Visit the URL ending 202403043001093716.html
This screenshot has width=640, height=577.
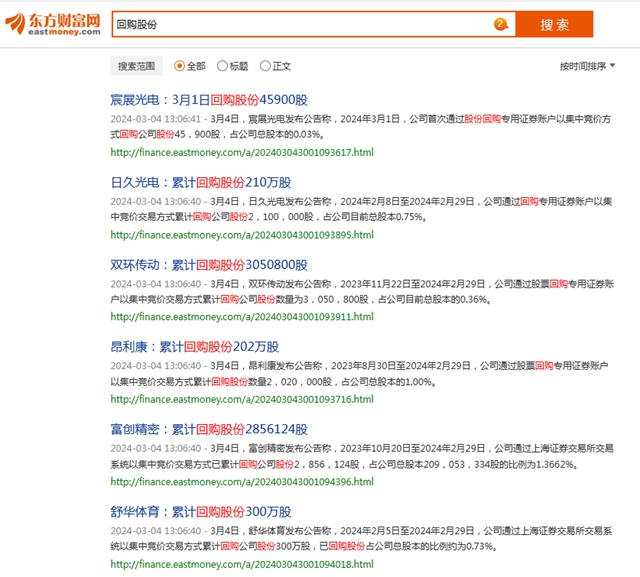[x=242, y=399]
